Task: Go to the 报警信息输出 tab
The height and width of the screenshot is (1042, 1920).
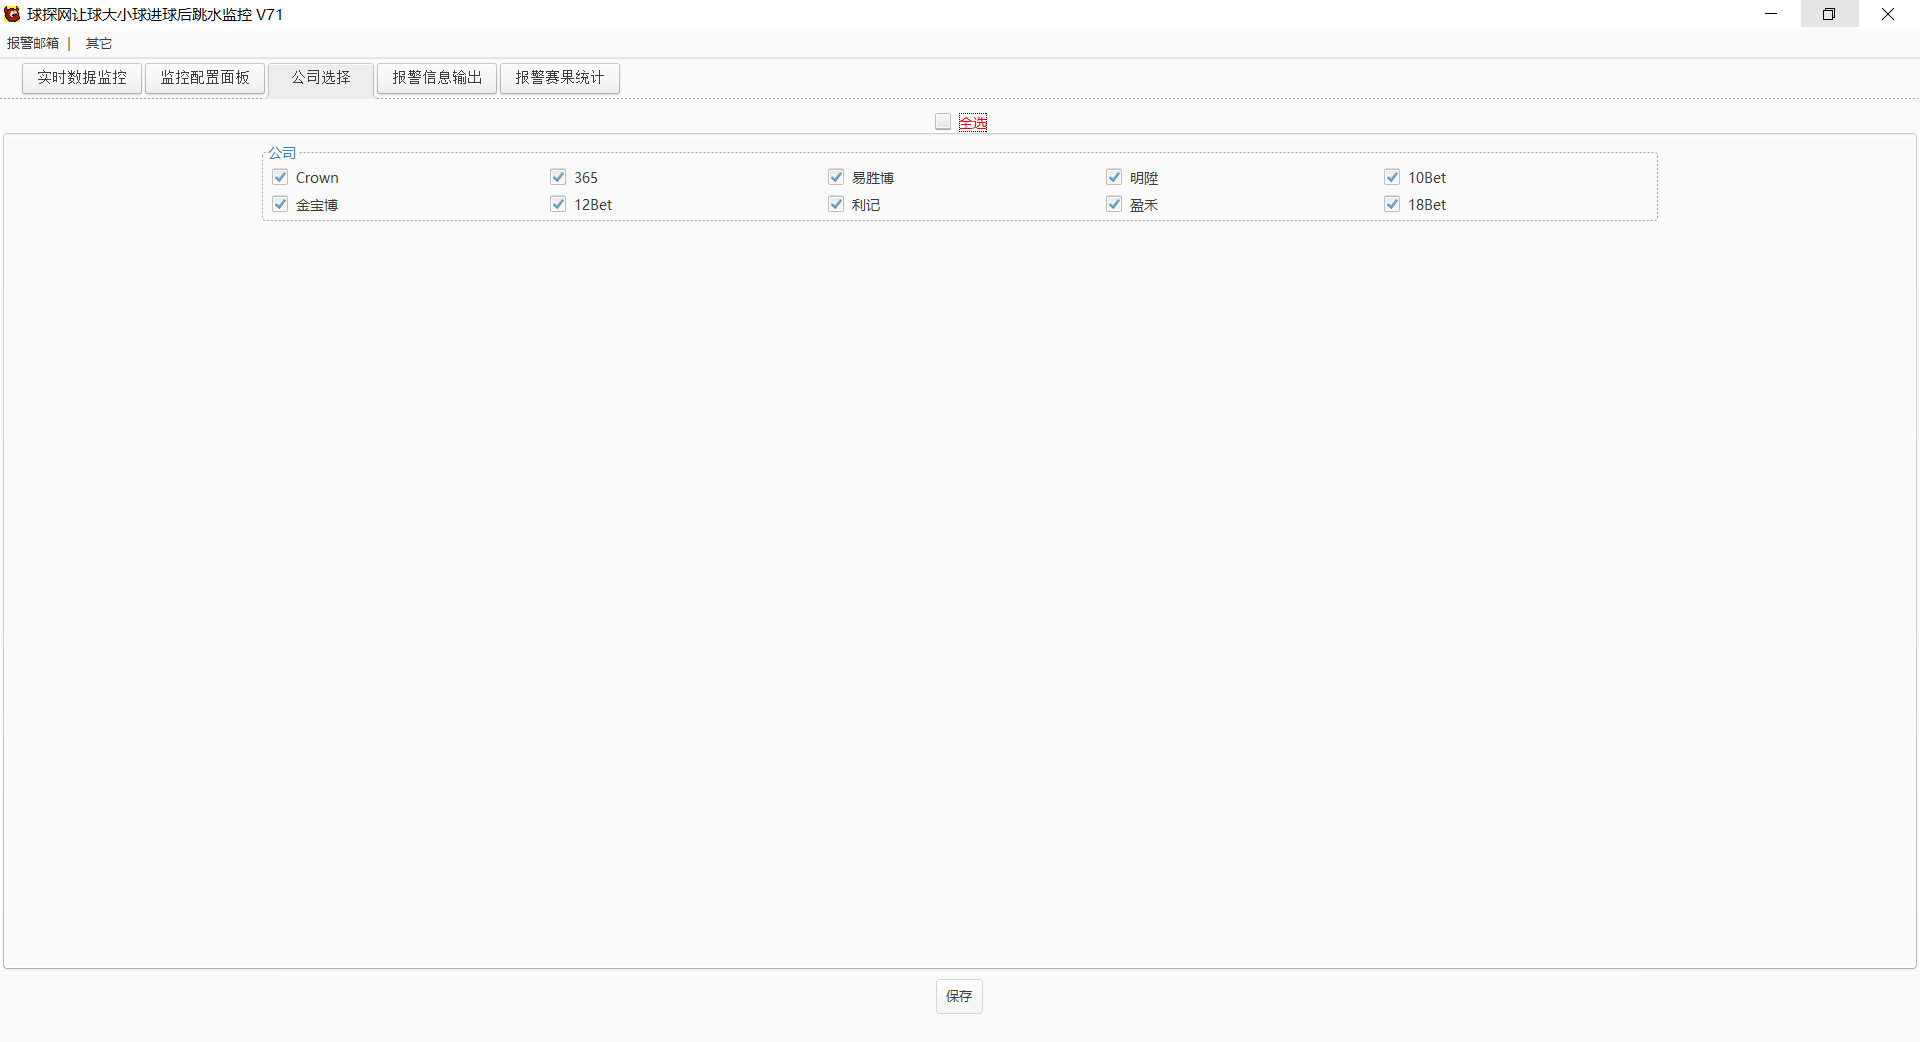Action: (x=437, y=78)
